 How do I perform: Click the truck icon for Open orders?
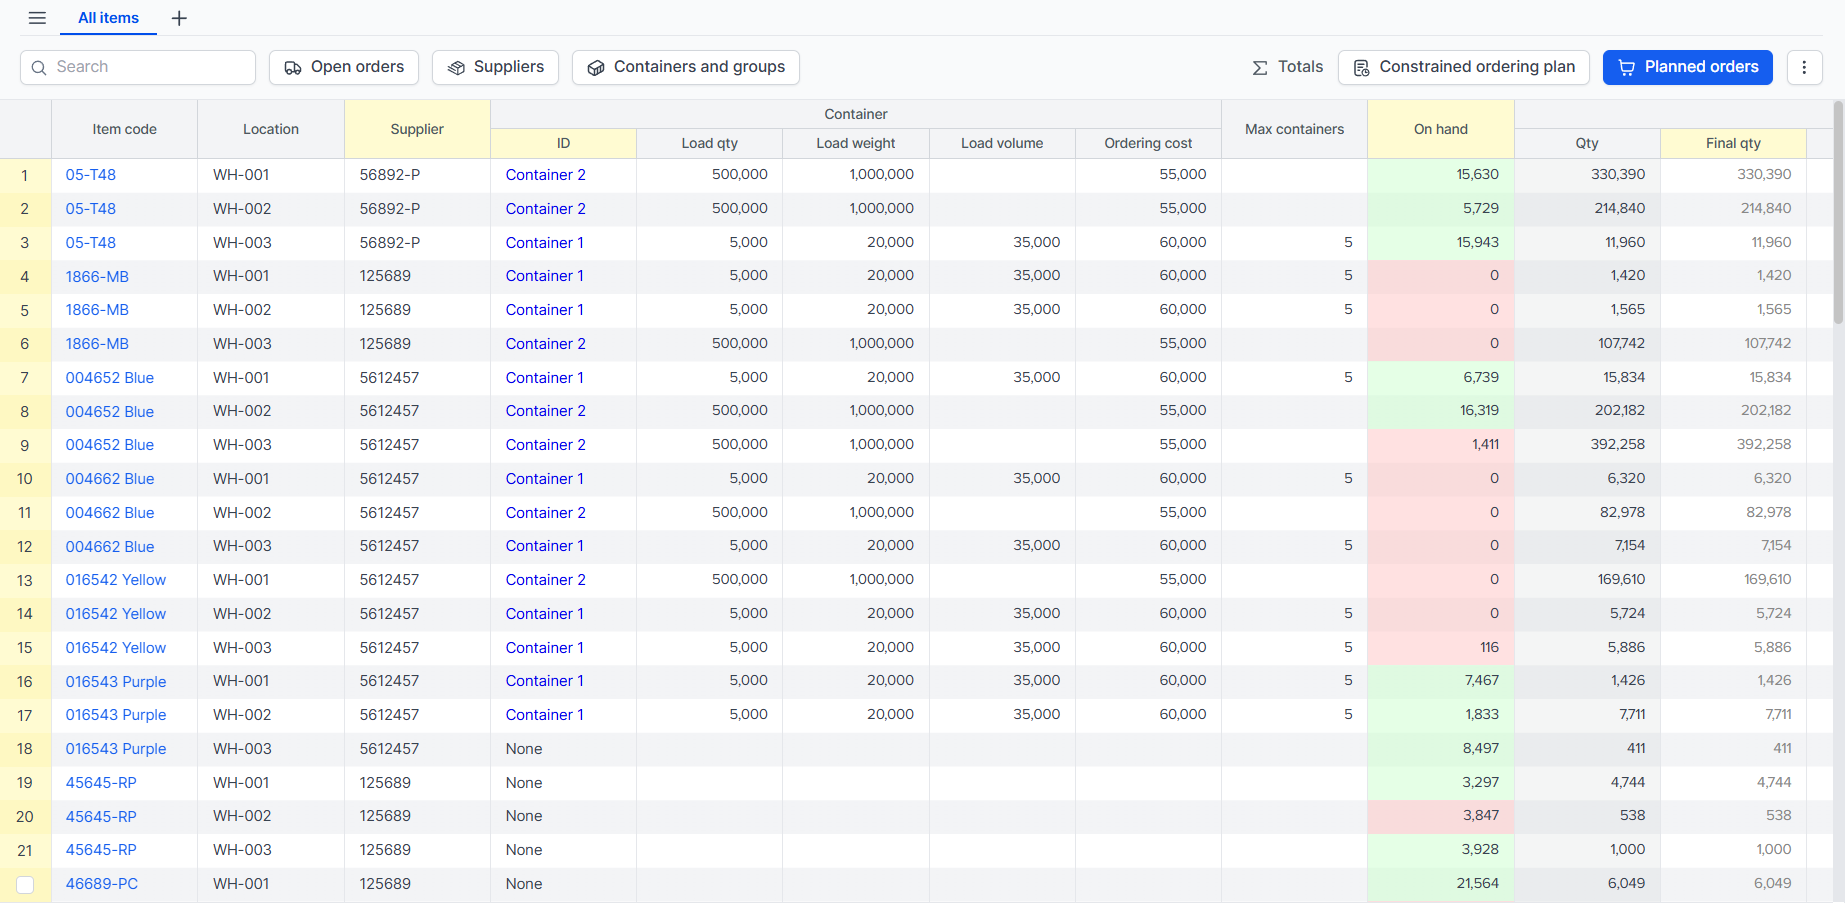[x=293, y=68]
